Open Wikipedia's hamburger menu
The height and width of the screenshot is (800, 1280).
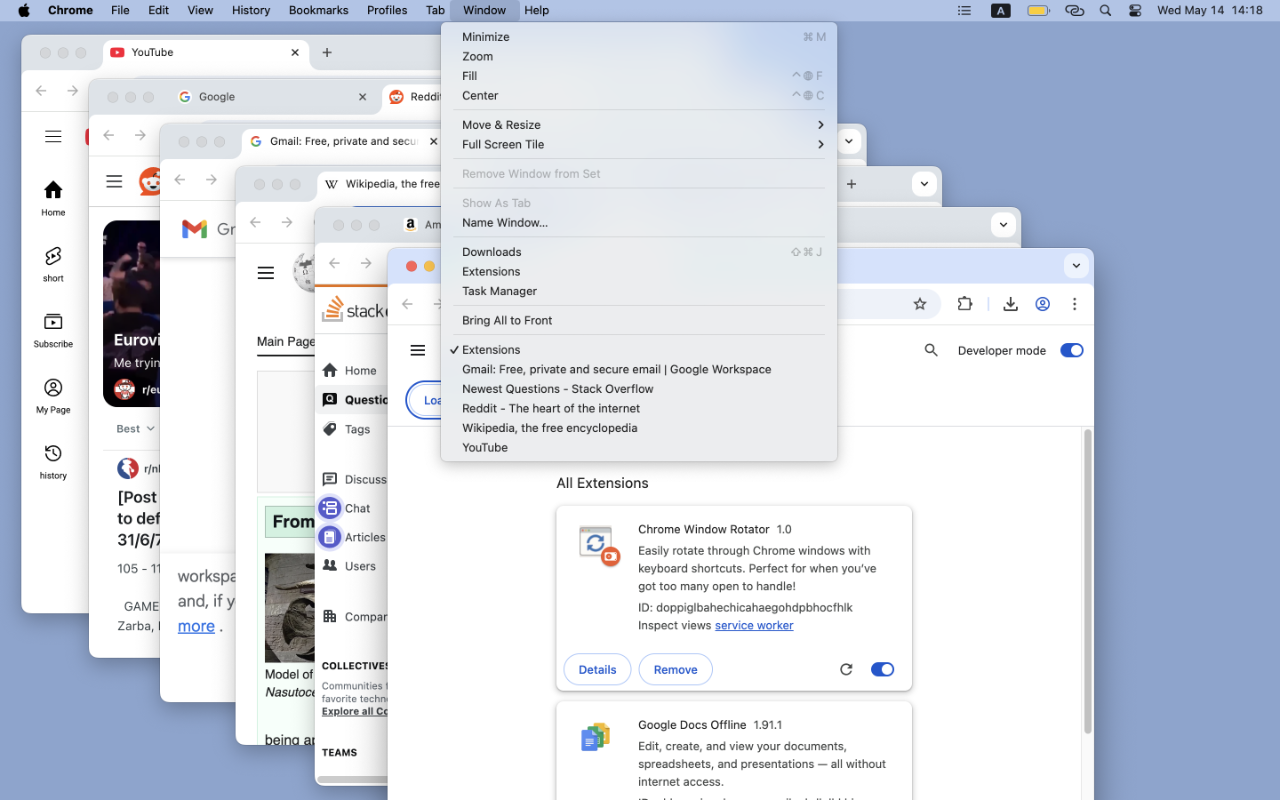[x=265, y=272]
